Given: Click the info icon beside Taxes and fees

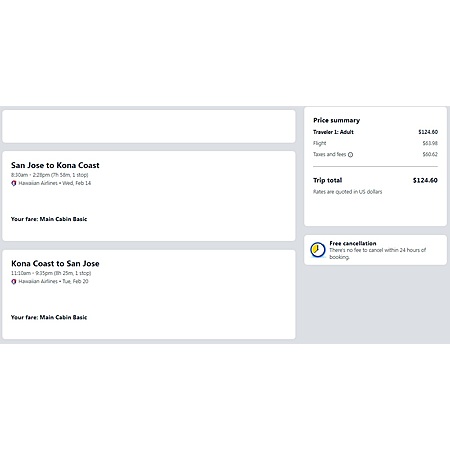Looking at the screenshot, I should 350,155.
